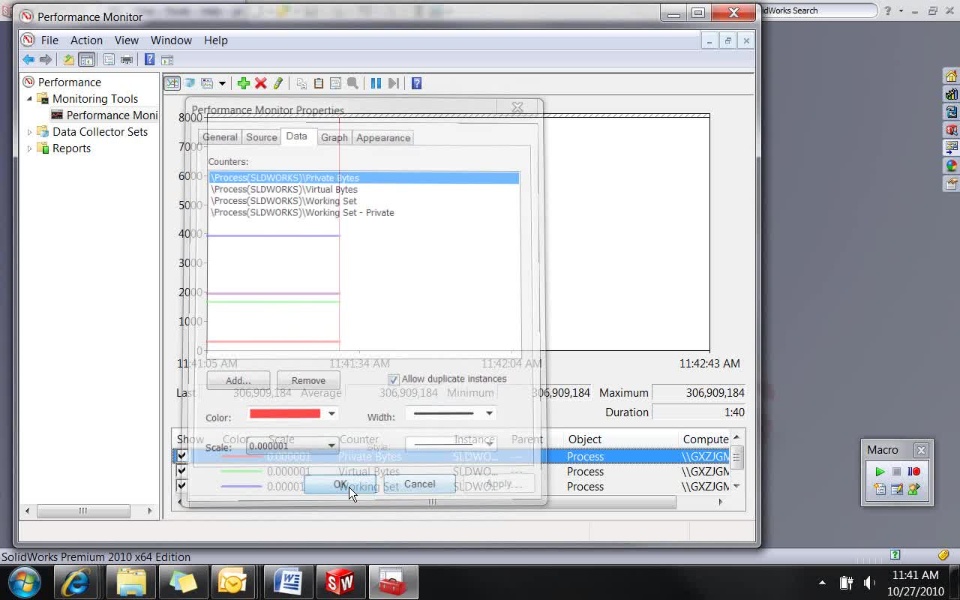Switch to the Appearance tab
Screen dimensions: 960x600
click(x=383, y=137)
